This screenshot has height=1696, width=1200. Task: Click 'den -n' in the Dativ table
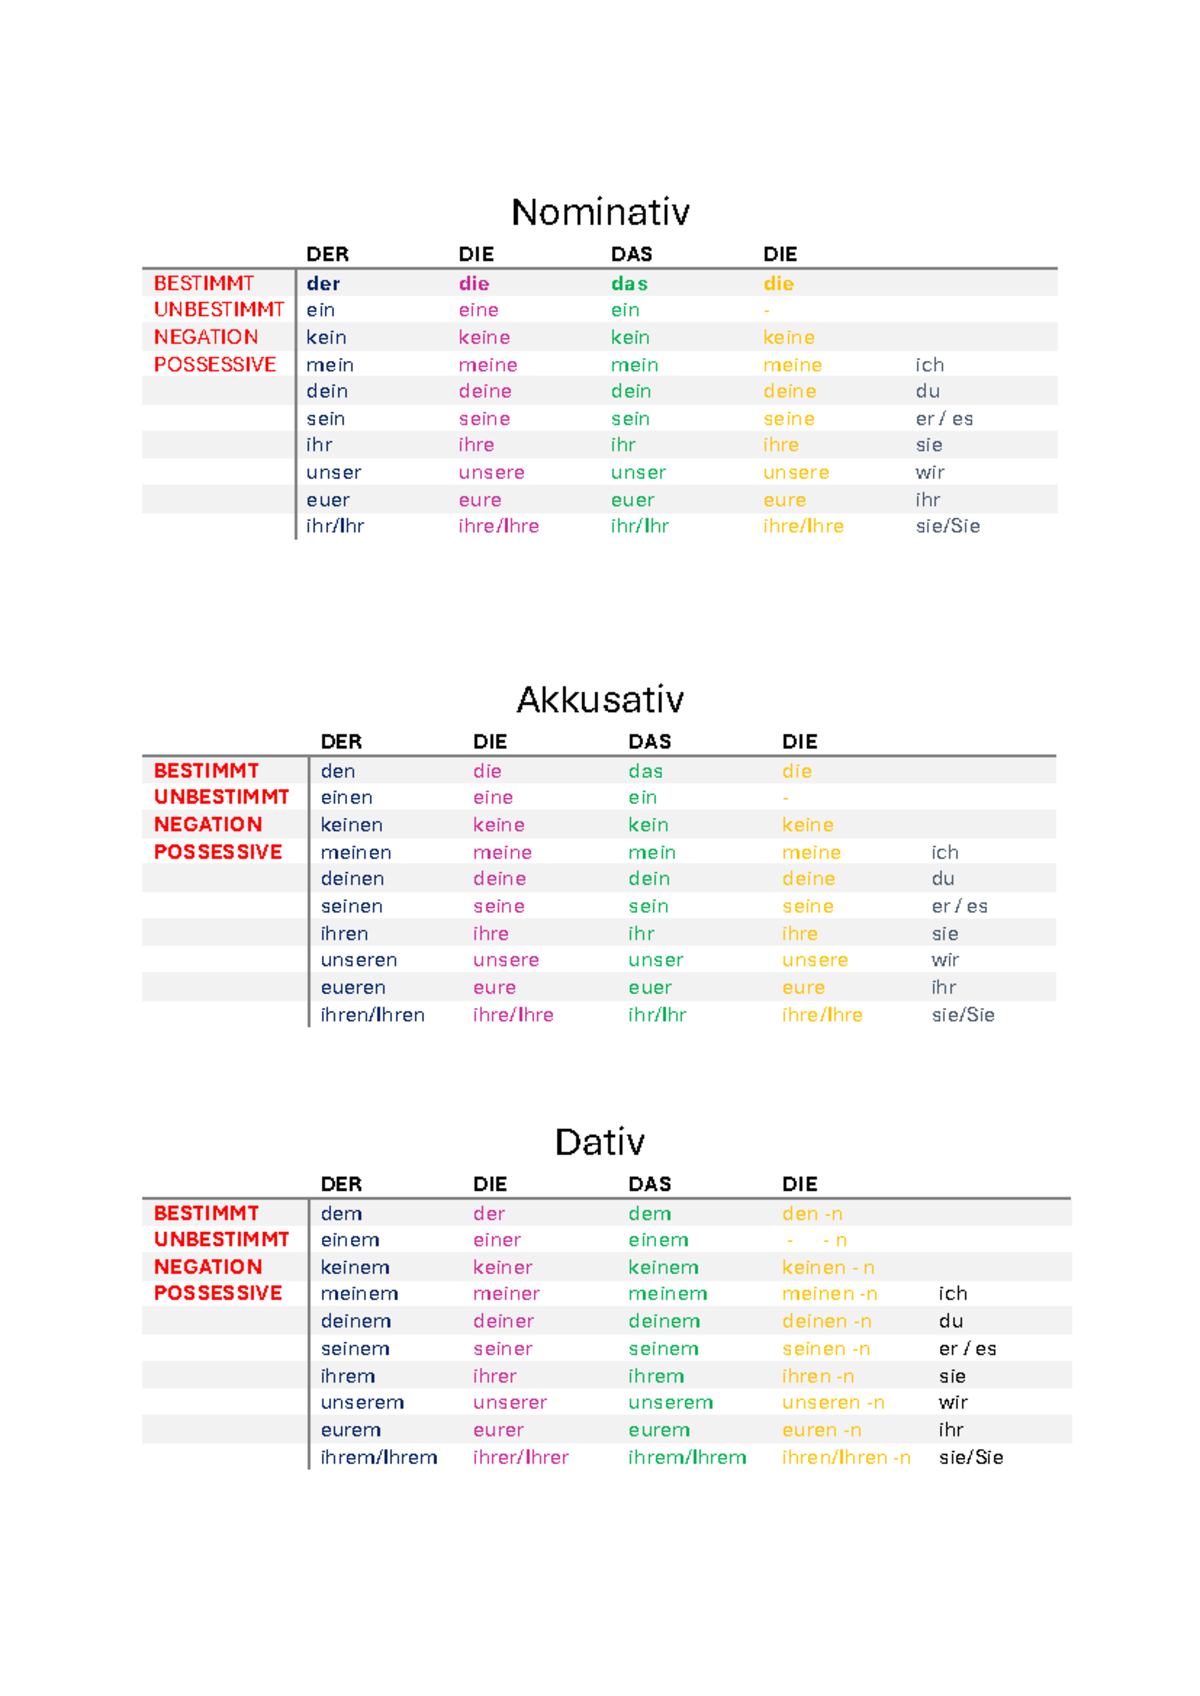[812, 1214]
